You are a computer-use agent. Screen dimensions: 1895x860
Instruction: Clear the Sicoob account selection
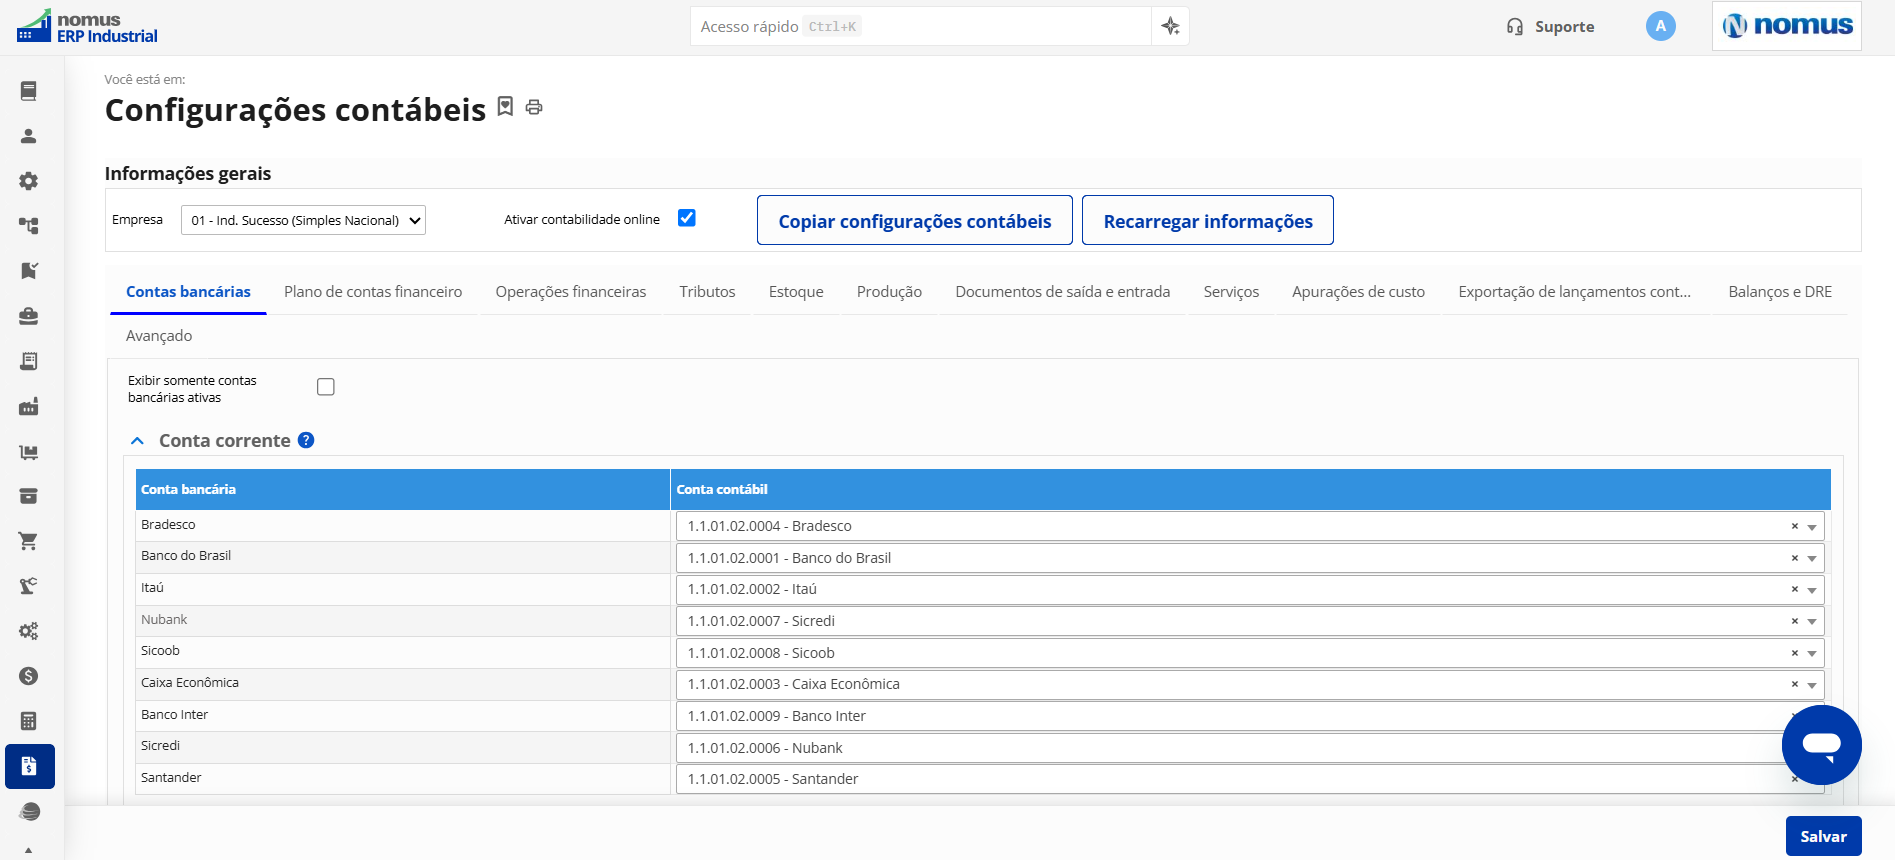[1794, 653]
